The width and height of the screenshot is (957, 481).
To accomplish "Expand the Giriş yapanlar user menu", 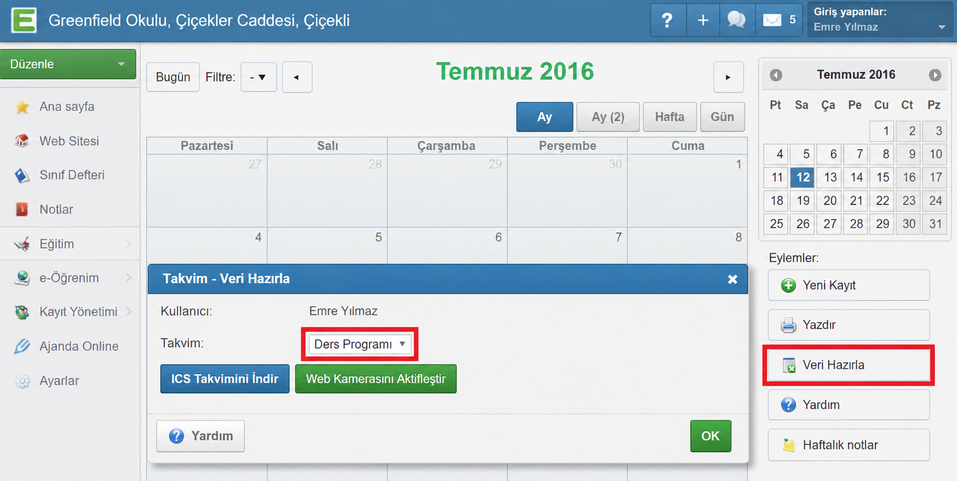I will (879, 20).
